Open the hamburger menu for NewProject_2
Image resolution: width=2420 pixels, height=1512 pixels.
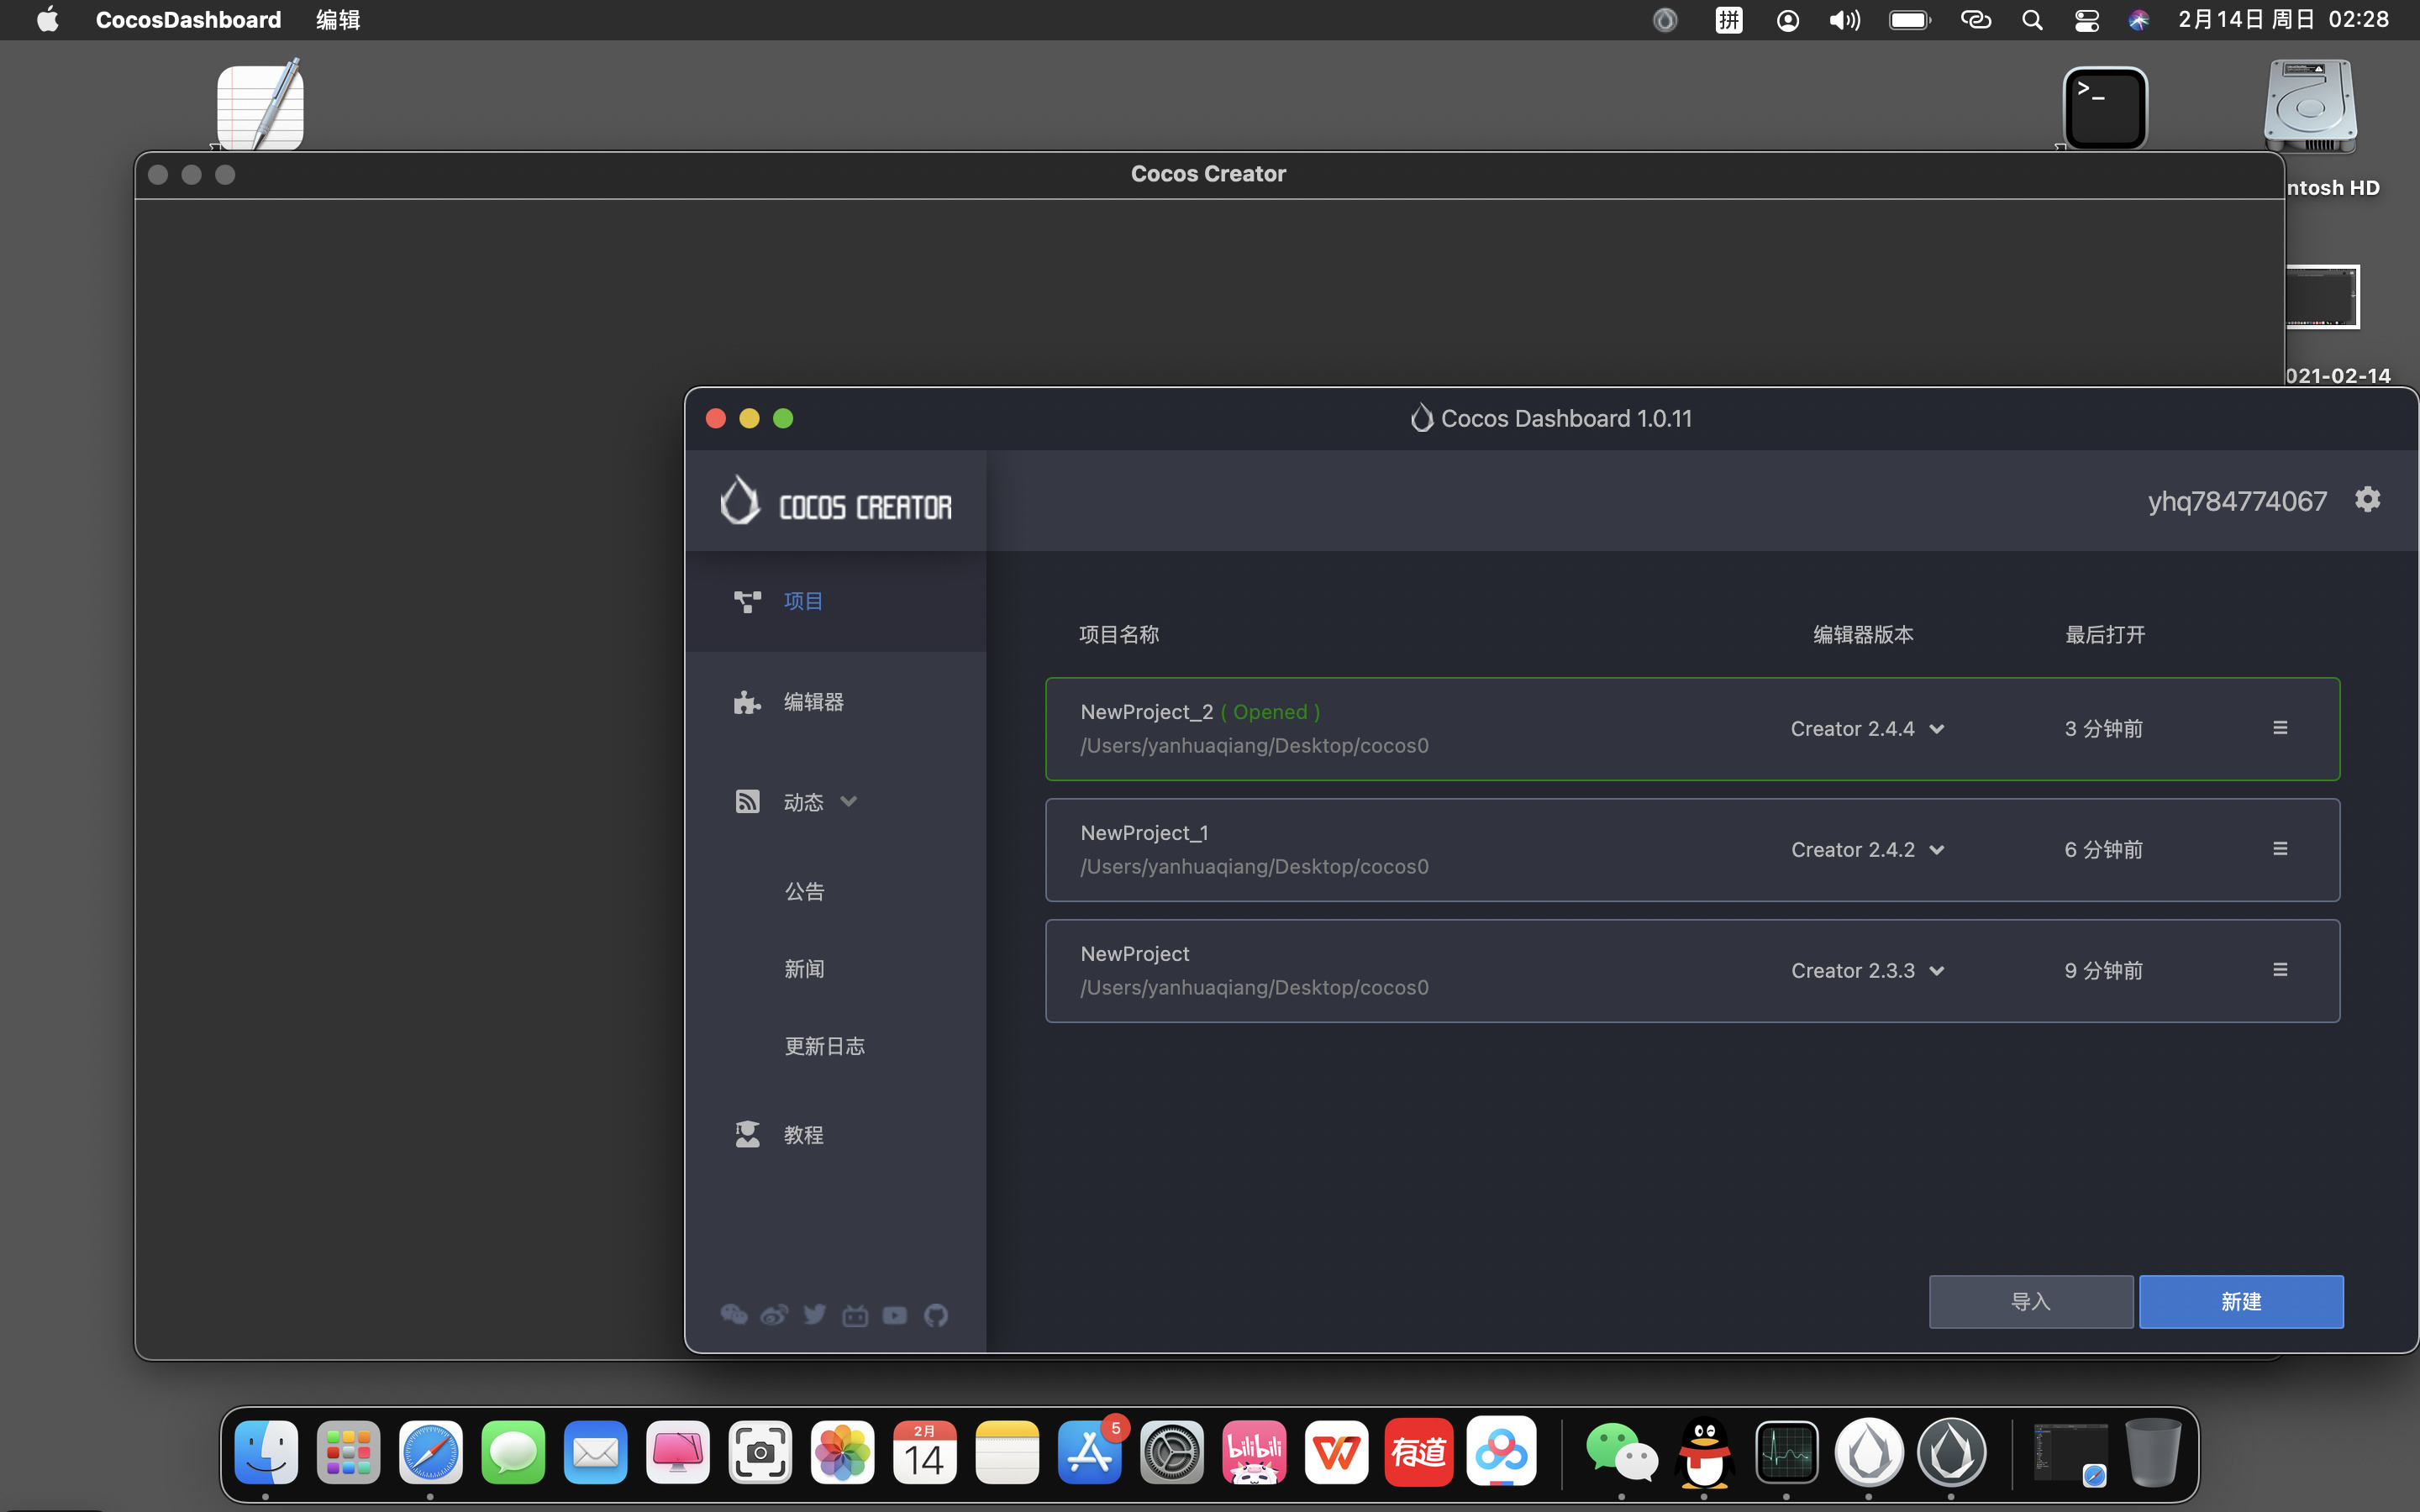[2280, 728]
